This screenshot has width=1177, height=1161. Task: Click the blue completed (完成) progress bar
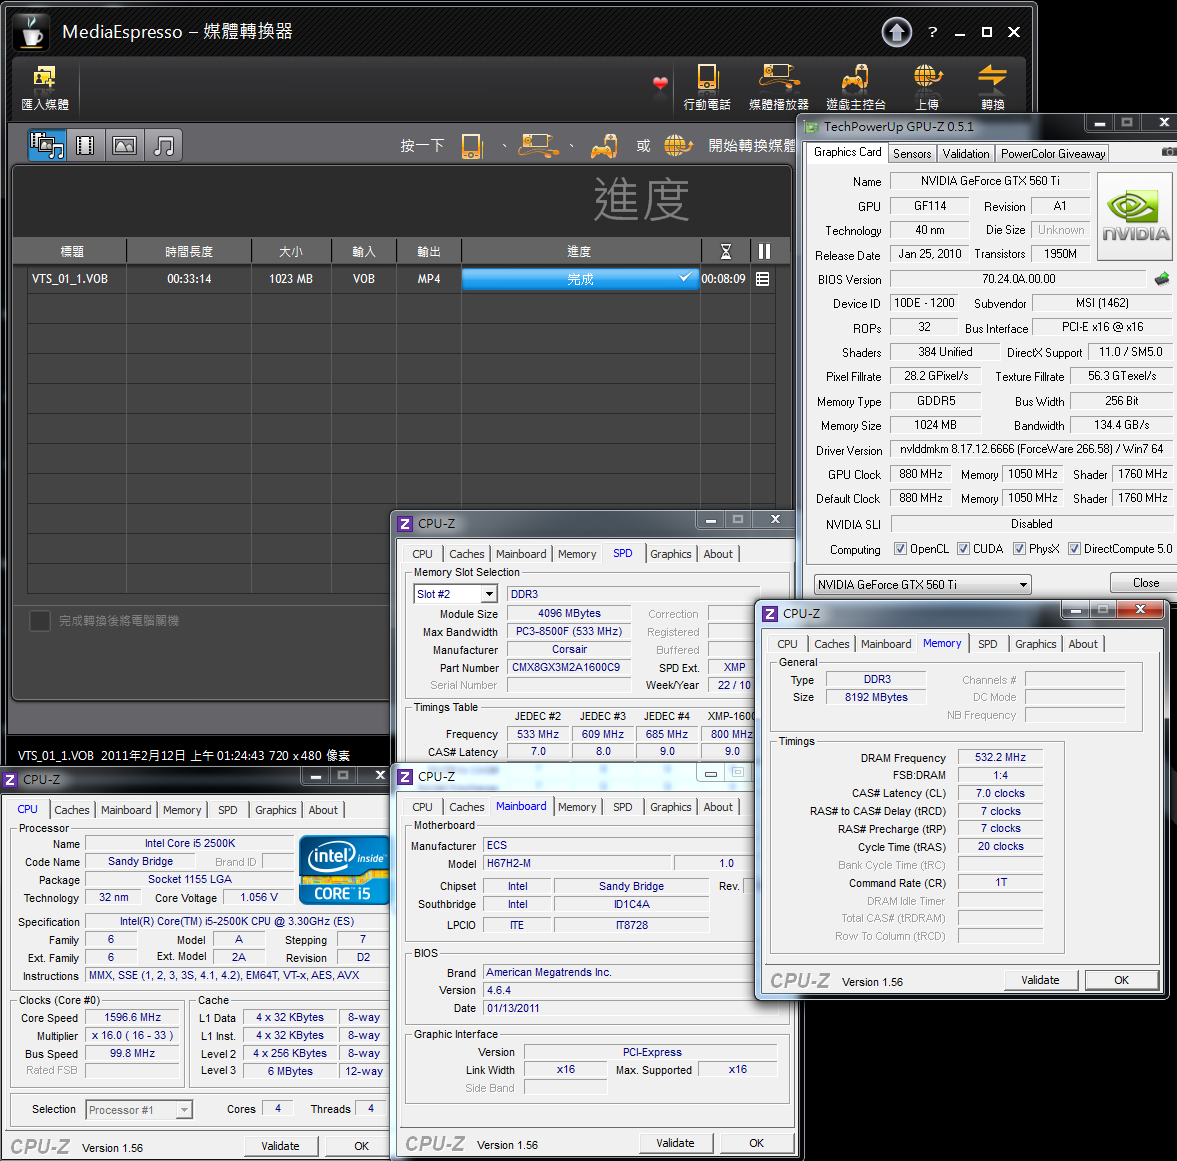tap(579, 279)
